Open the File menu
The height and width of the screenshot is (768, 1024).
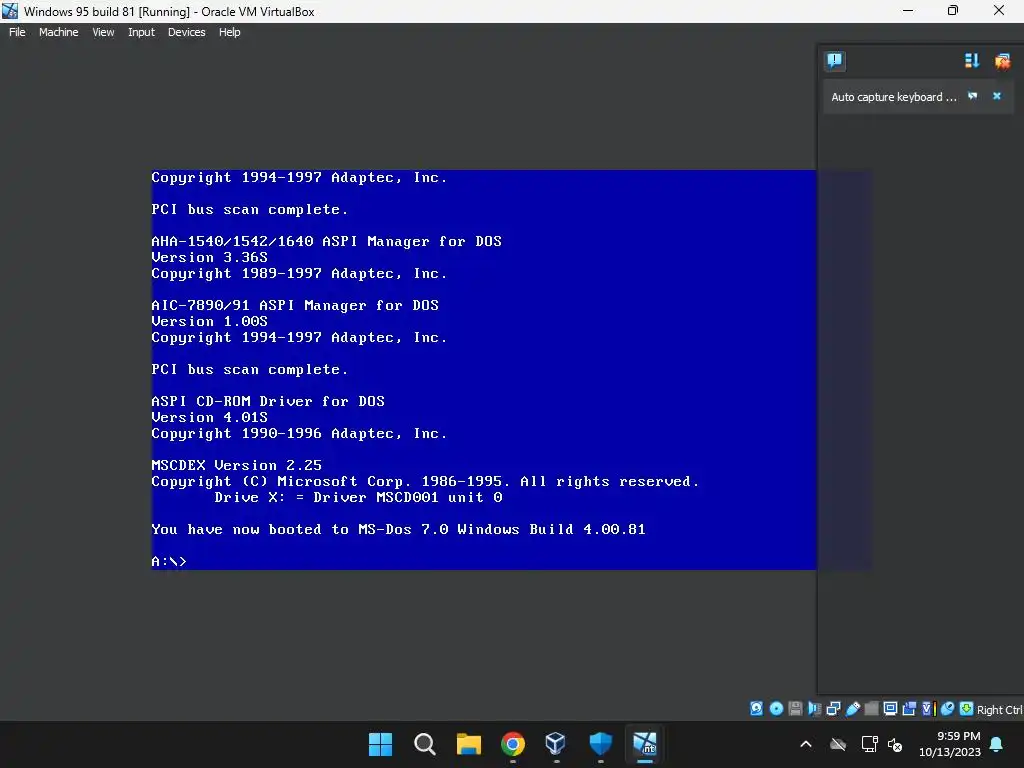click(17, 32)
